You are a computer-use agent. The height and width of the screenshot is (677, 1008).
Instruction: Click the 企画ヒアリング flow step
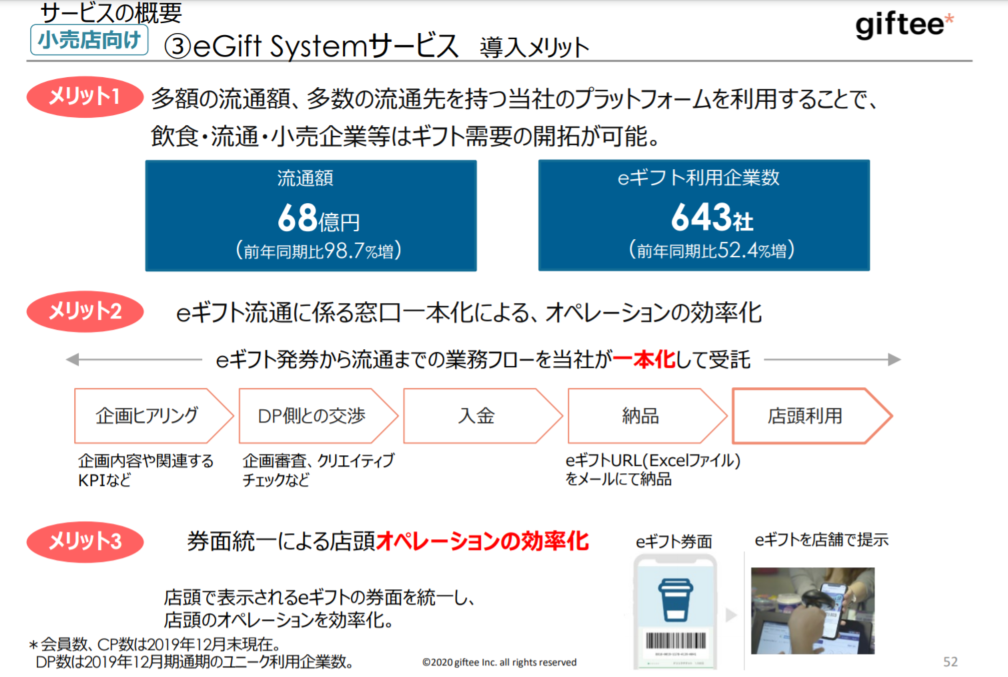153,416
